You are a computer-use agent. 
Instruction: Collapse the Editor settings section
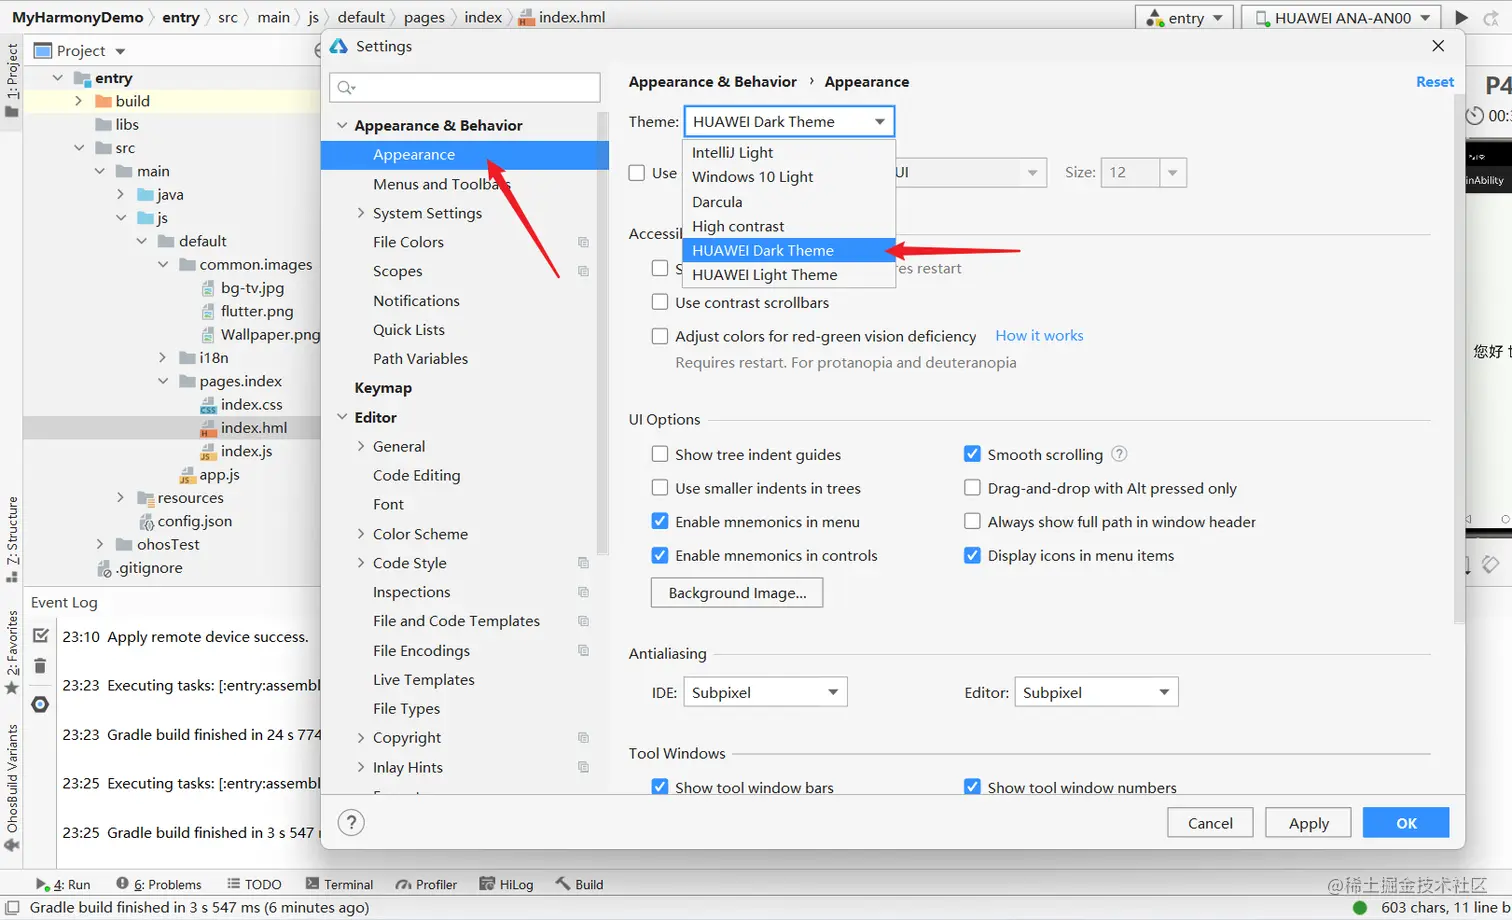[x=342, y=417]
